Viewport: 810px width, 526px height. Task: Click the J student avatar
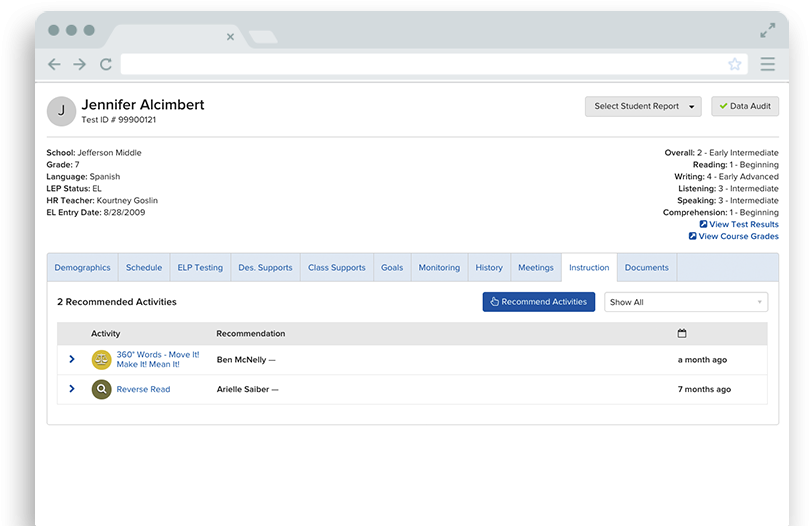pos(61,111)
